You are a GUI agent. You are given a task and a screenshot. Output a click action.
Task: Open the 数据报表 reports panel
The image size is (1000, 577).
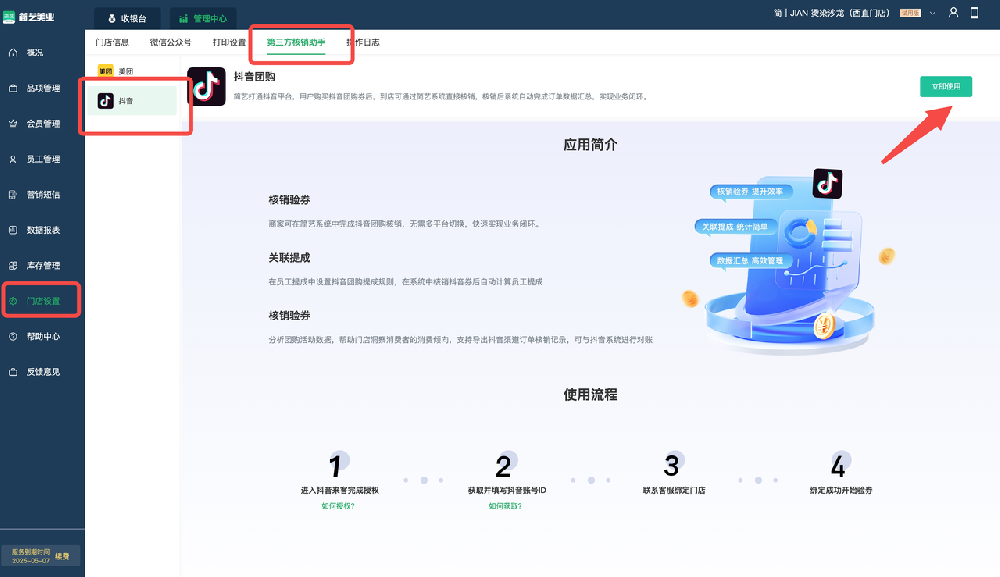(x=40, y=230)
